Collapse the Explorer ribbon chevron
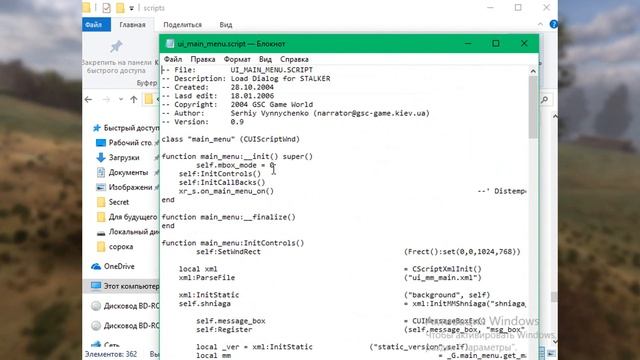 540,24
